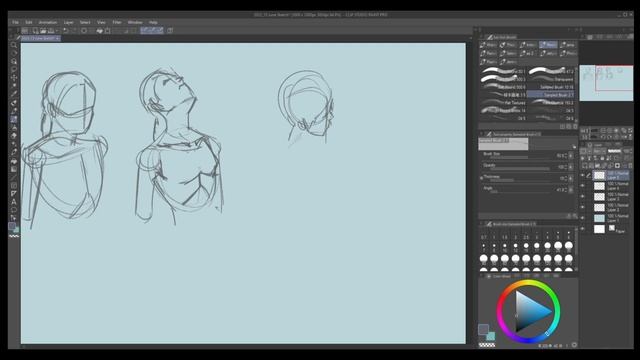Toggle Snap to ruler in command bar
Screen dimensions: 640x360
click(144, 31)
